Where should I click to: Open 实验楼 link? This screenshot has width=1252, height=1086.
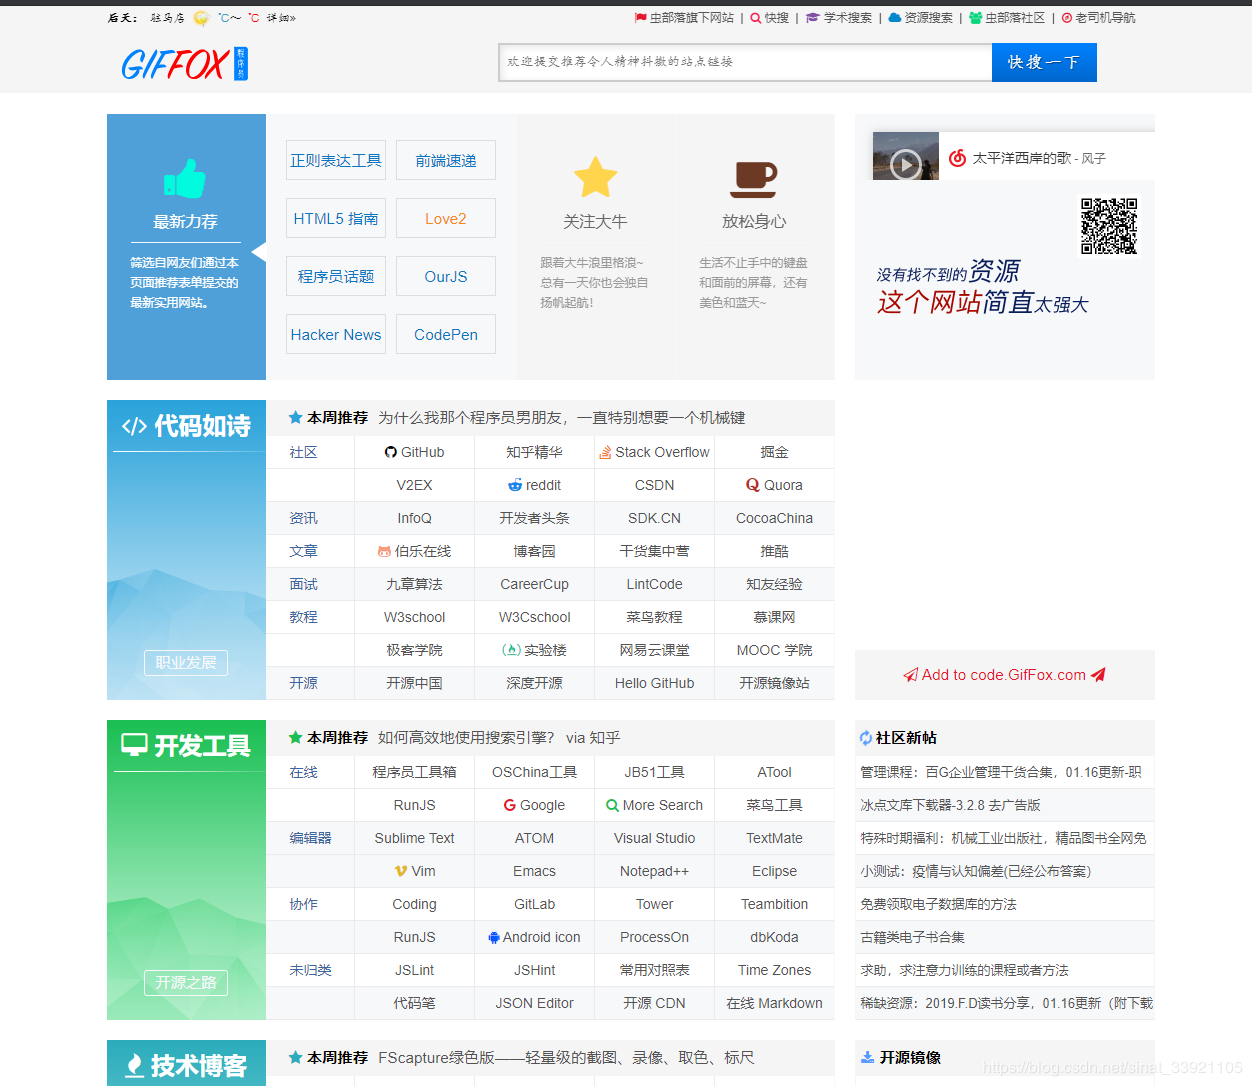pyautogui.click(x=534, y=650)
